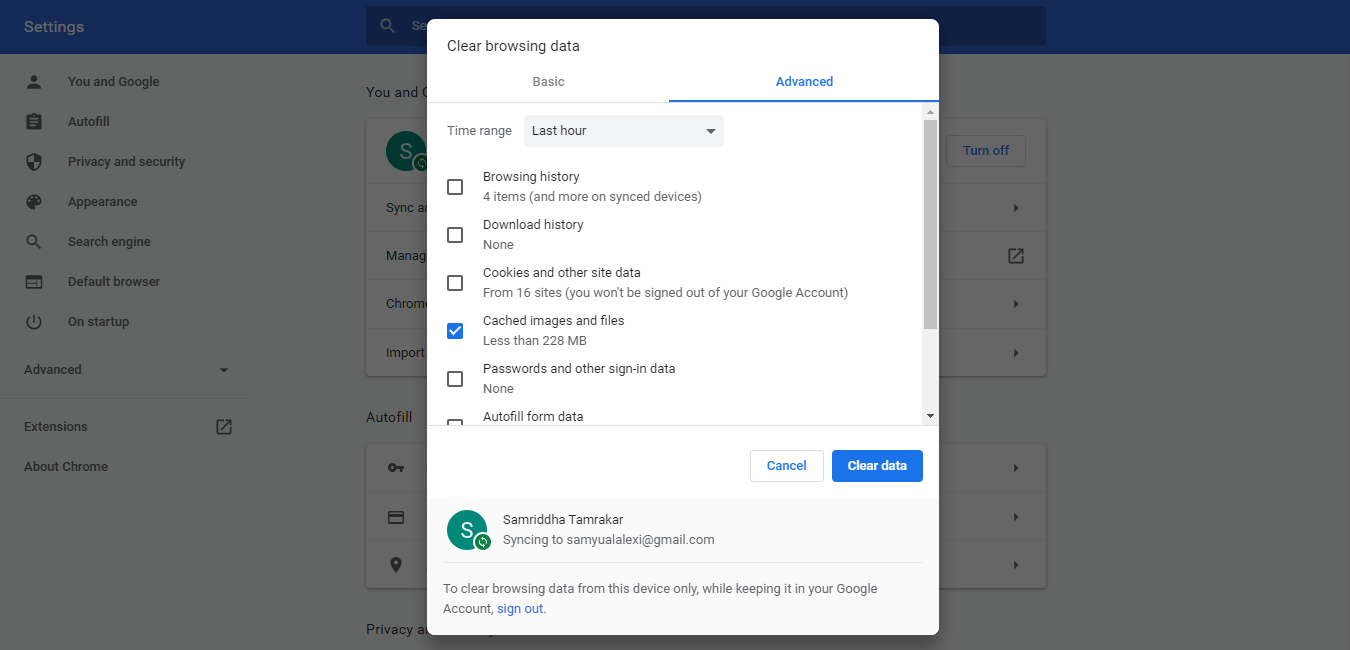Click the search icon in Settings search bar
1350x650 pixels.
[x=387, y=26]
